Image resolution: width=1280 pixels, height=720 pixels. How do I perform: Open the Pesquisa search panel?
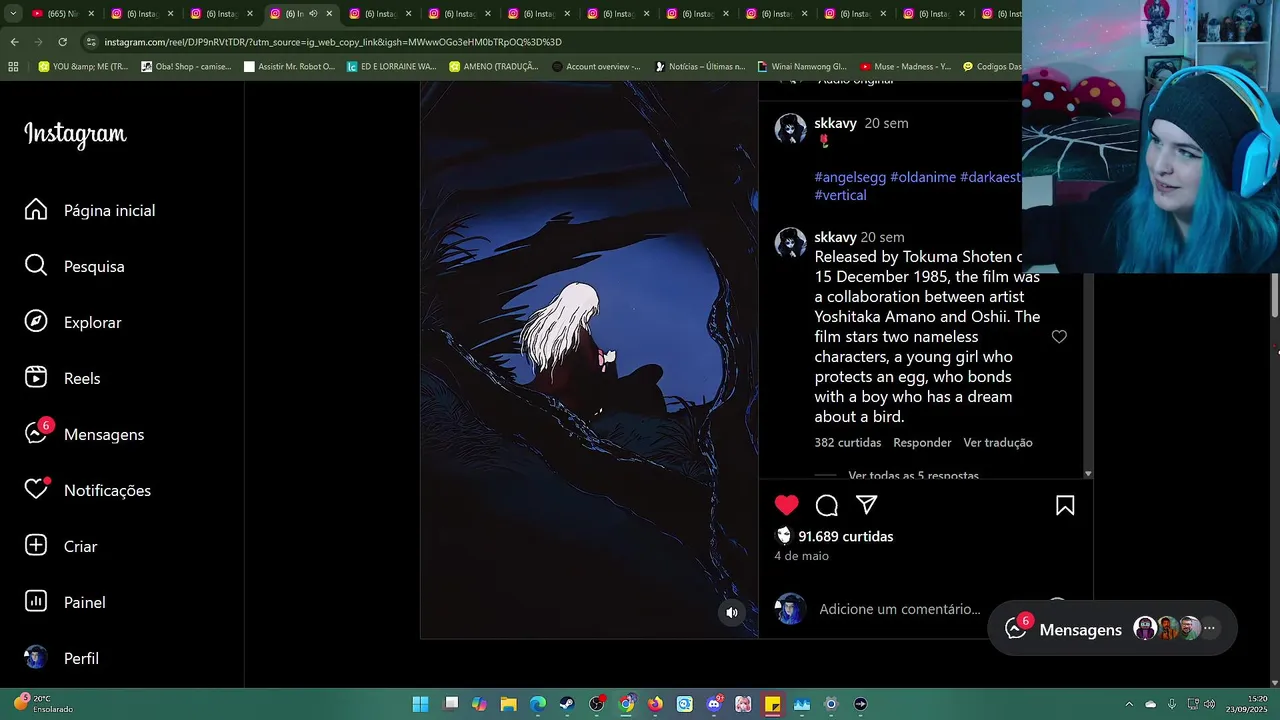coord(75,266)
